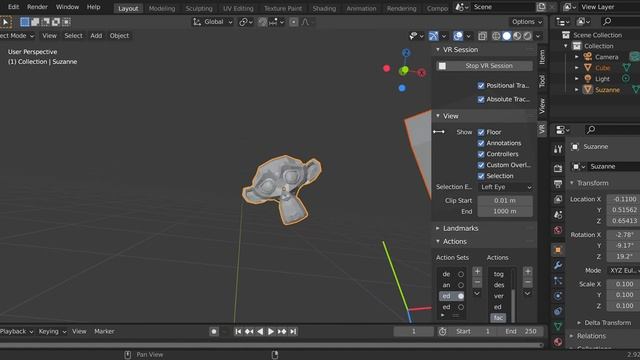Open the Modeling workspace tab
The height and width of the screenshot is (360, 640).
[x=162, y=8]
